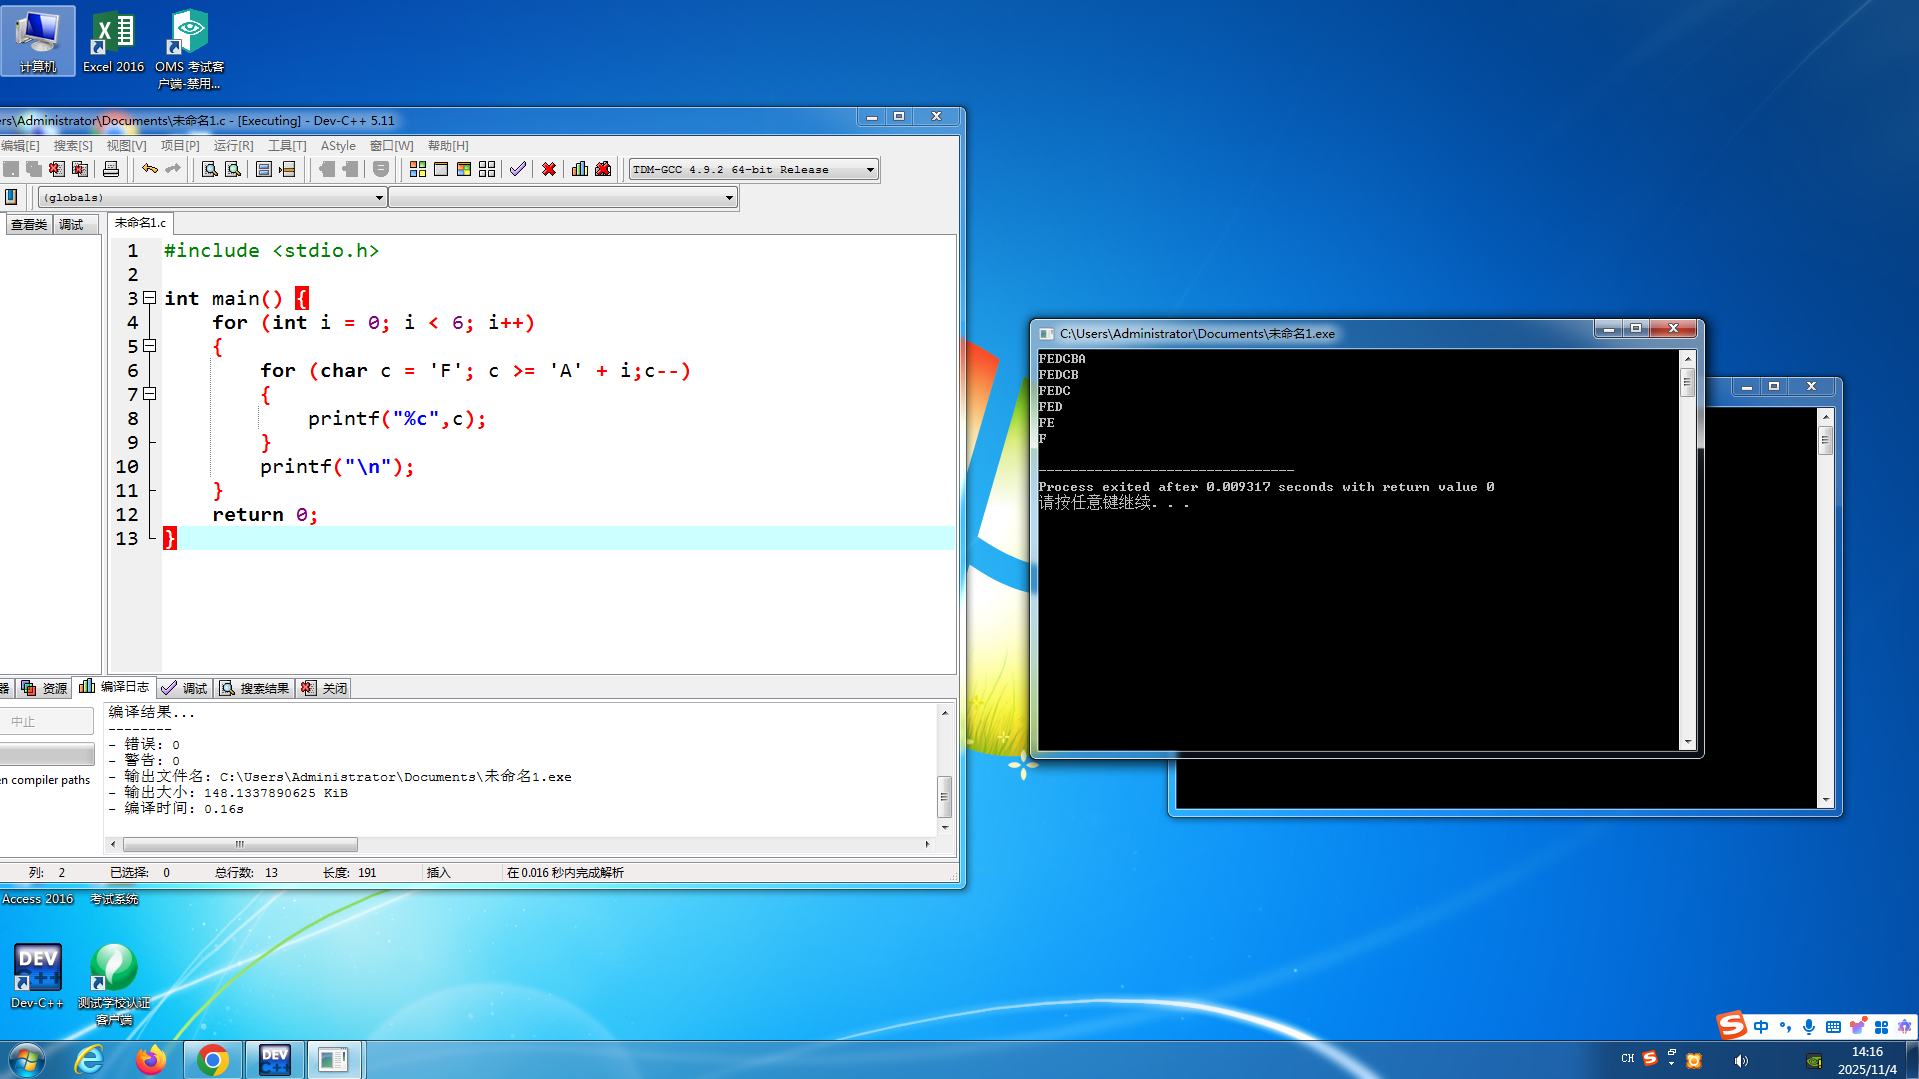Viewport: 1919px width, 1079px height.
Task: Select the 测试学校认证客户端 desktop icon
Action: [114, 984]
